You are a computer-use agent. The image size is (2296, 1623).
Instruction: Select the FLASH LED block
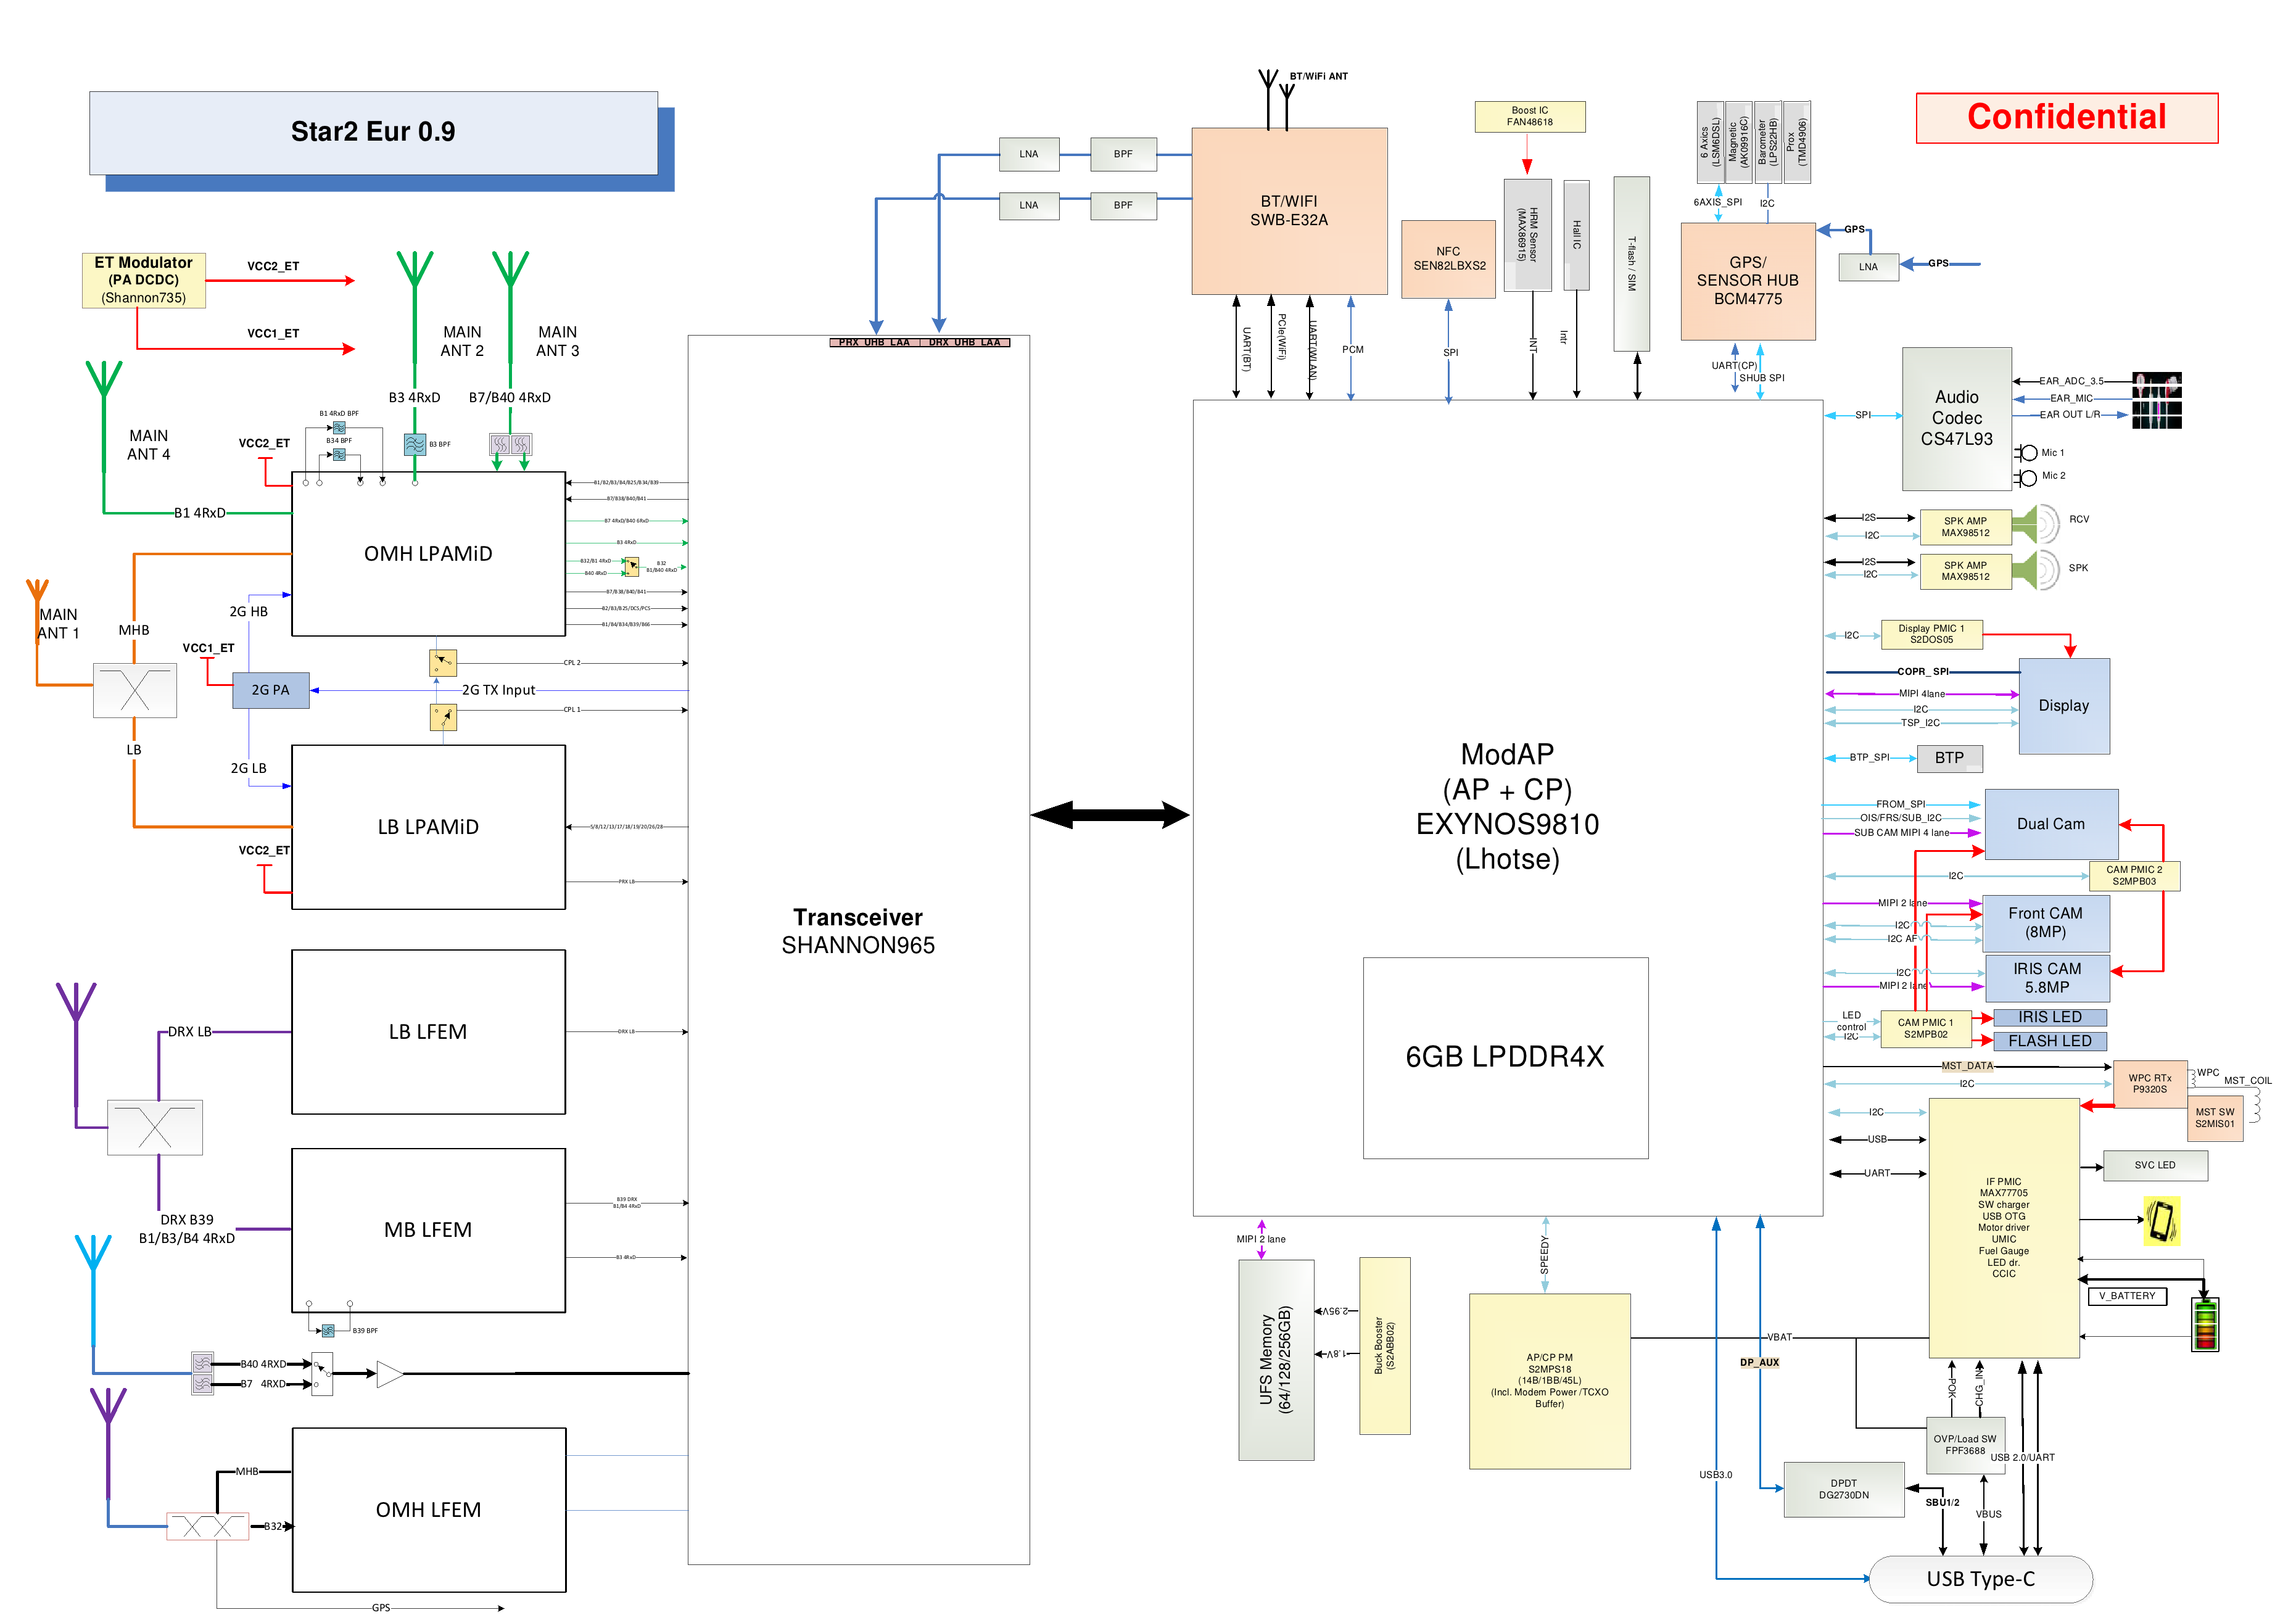(2050, 1041)
